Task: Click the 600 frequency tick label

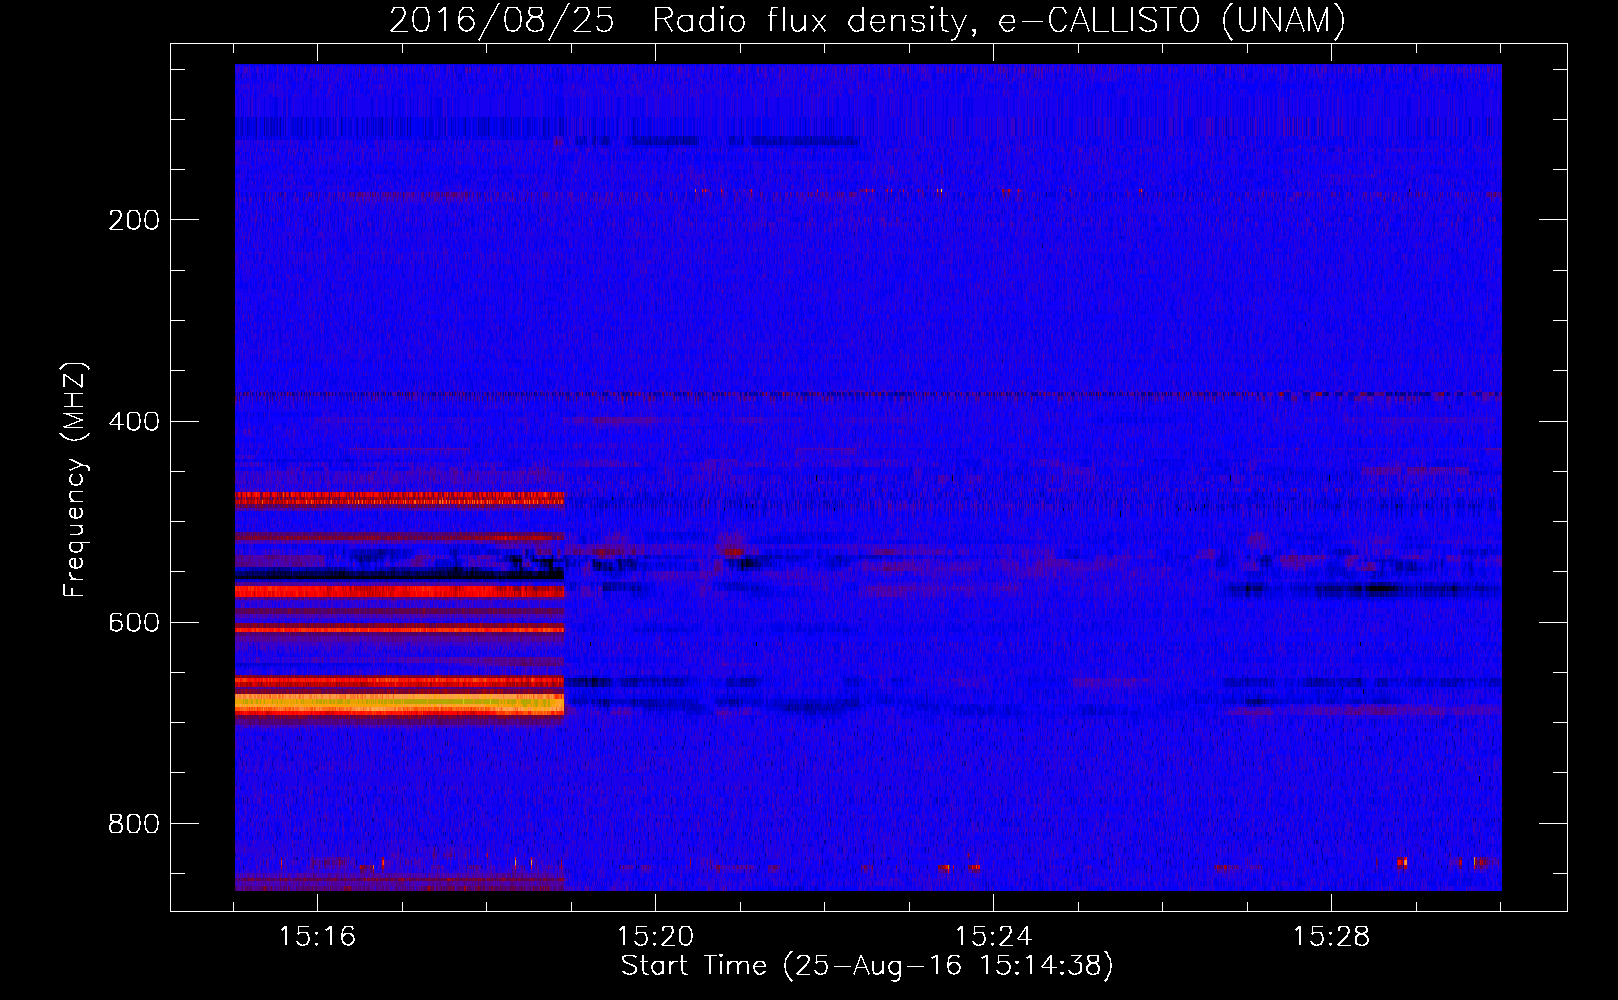Action: (x=134, y=622)
